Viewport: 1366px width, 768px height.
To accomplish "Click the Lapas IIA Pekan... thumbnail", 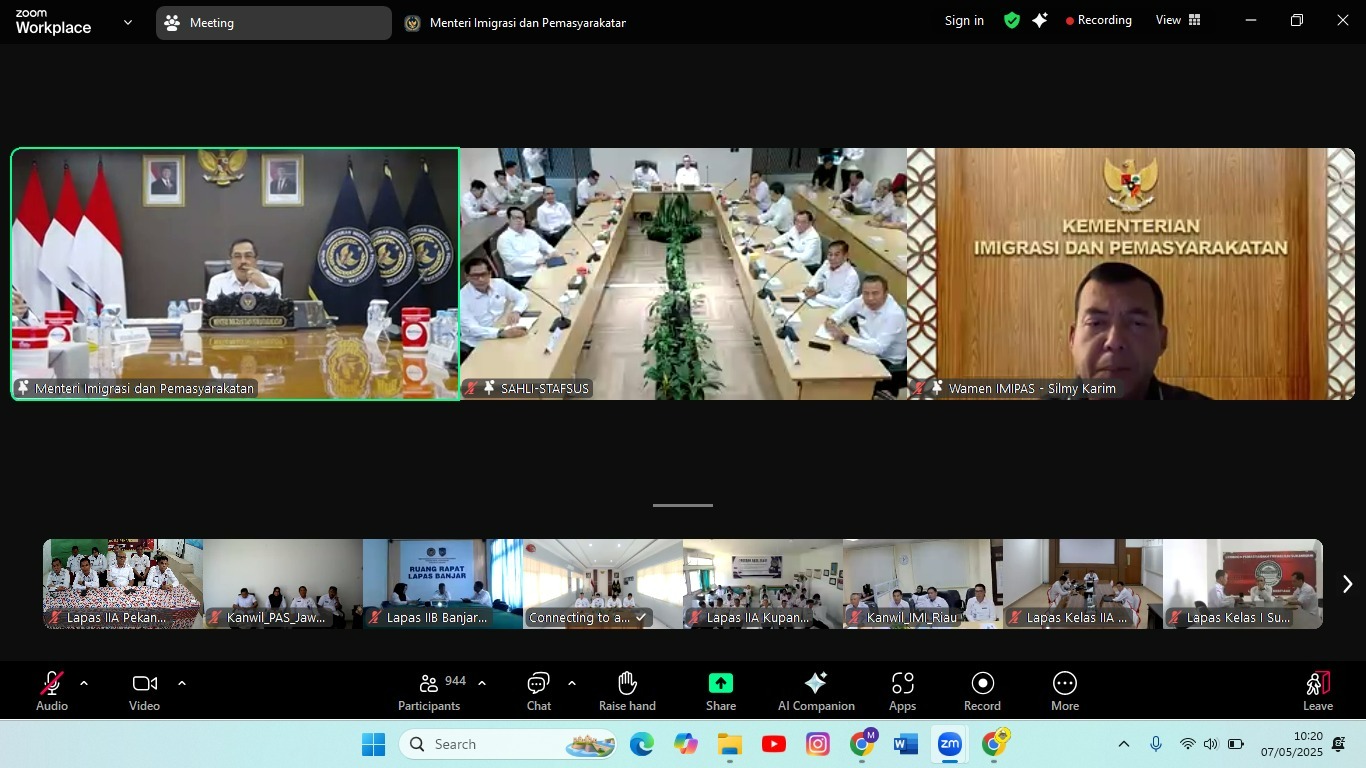I will coord(123,584).
